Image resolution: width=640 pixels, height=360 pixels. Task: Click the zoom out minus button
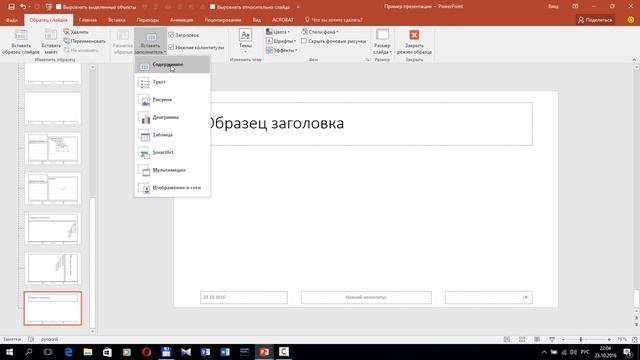pyautogui.click(x=563, y=340)
